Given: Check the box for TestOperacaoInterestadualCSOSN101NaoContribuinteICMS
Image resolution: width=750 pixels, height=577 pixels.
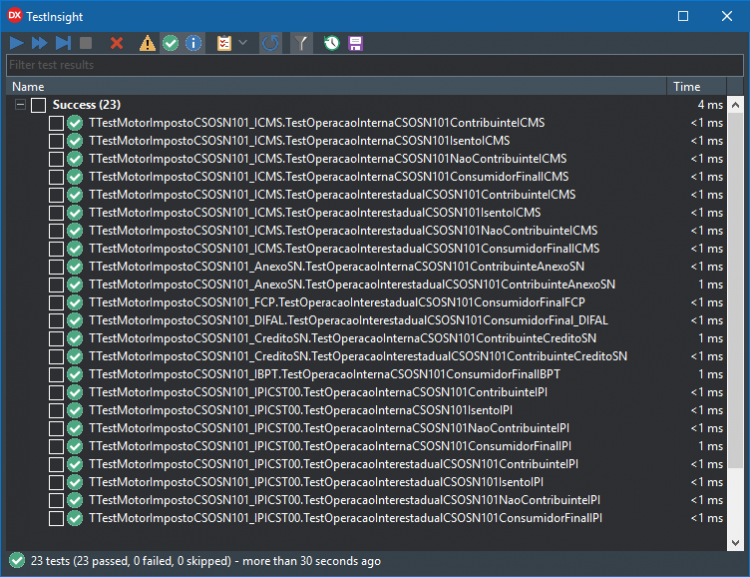Looking at the screenshot, I should tap(56, 231).
